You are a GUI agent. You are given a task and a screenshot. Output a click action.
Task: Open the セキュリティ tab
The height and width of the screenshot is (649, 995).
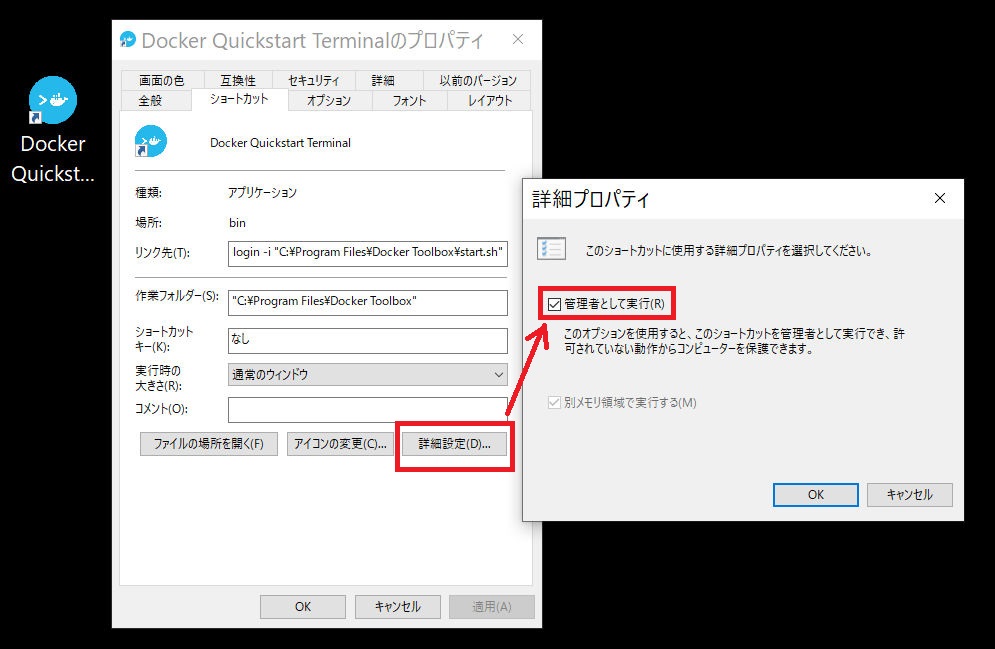click(313, 80)
